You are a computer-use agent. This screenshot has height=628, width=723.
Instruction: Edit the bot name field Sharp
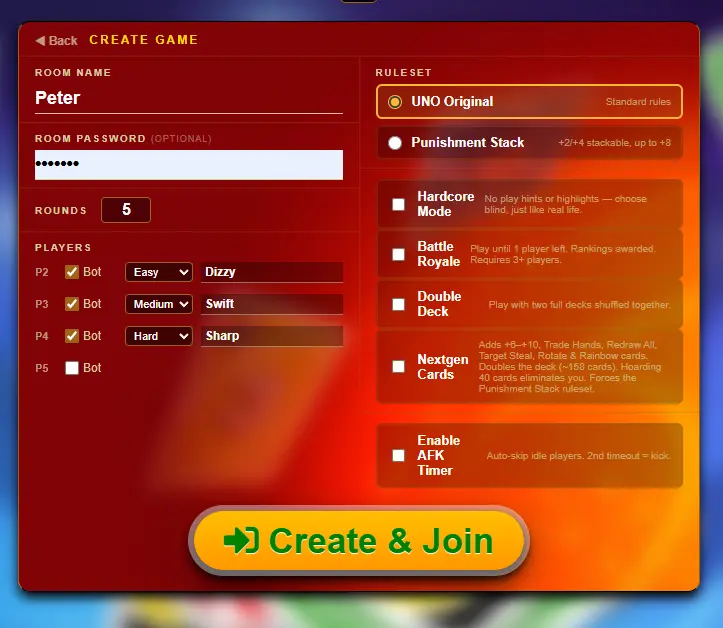[272, 336]
